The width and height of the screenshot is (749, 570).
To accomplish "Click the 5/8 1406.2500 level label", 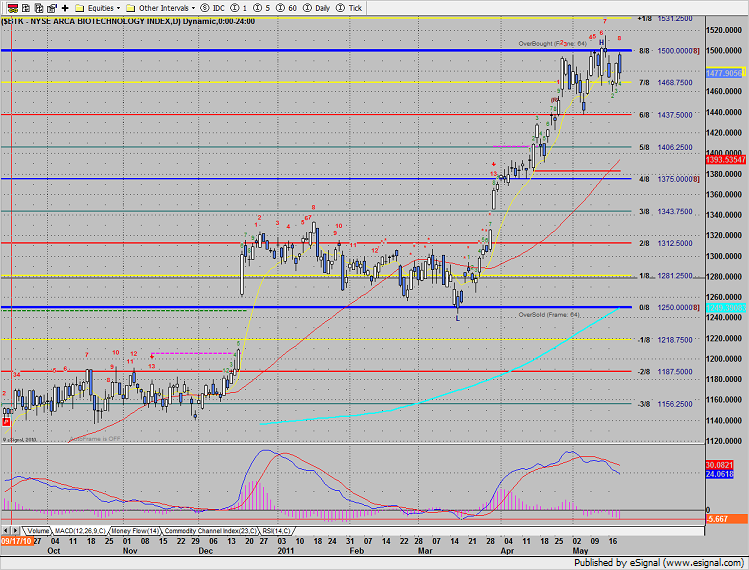I will (x=665, y=148).
